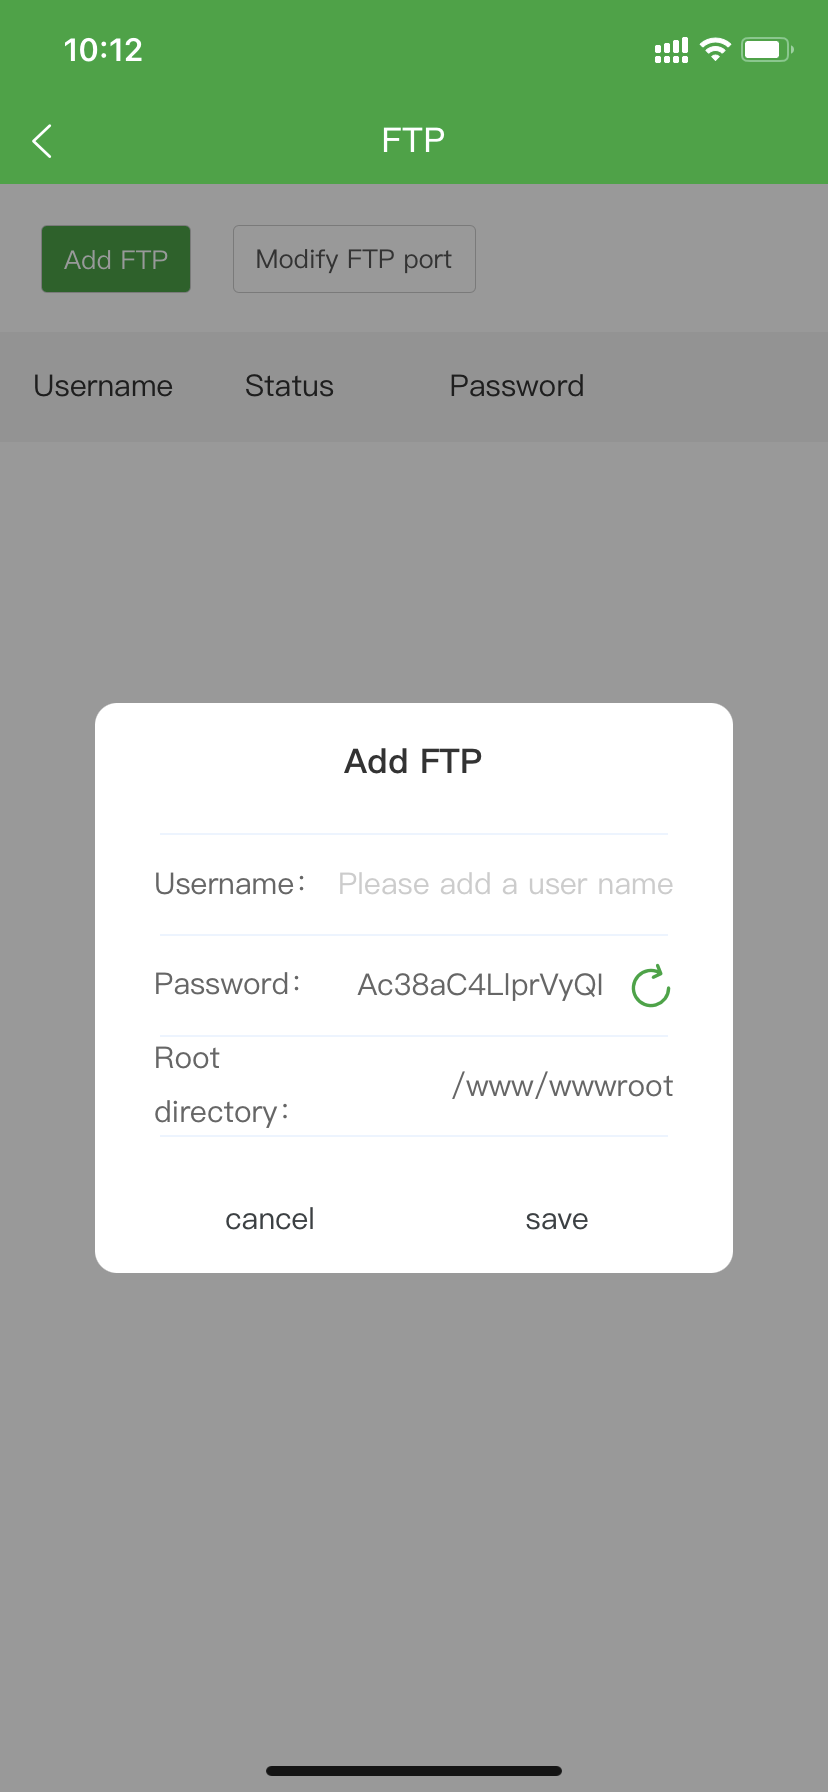
Task: Tap the battery indicator icon
Action: point(766,50)
